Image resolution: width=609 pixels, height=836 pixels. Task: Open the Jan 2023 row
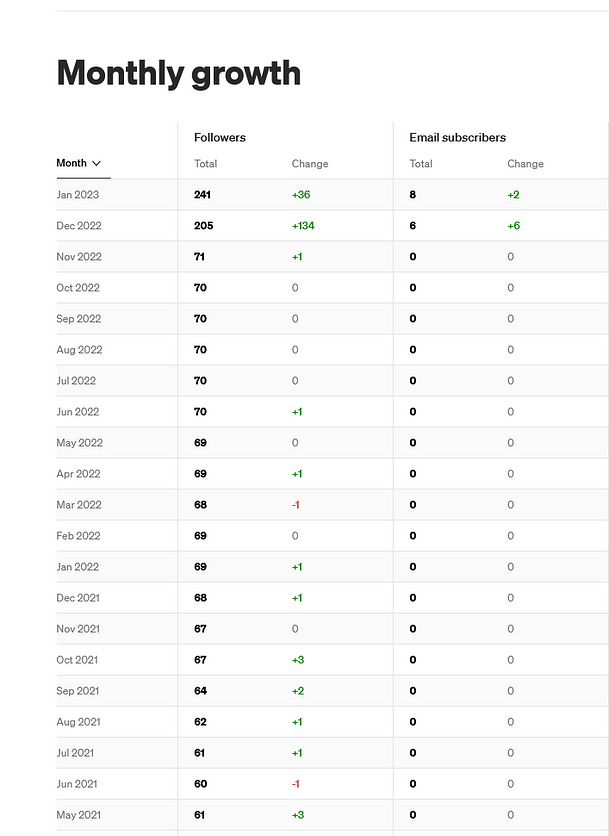pyautogui.click(x=78, y=194)
